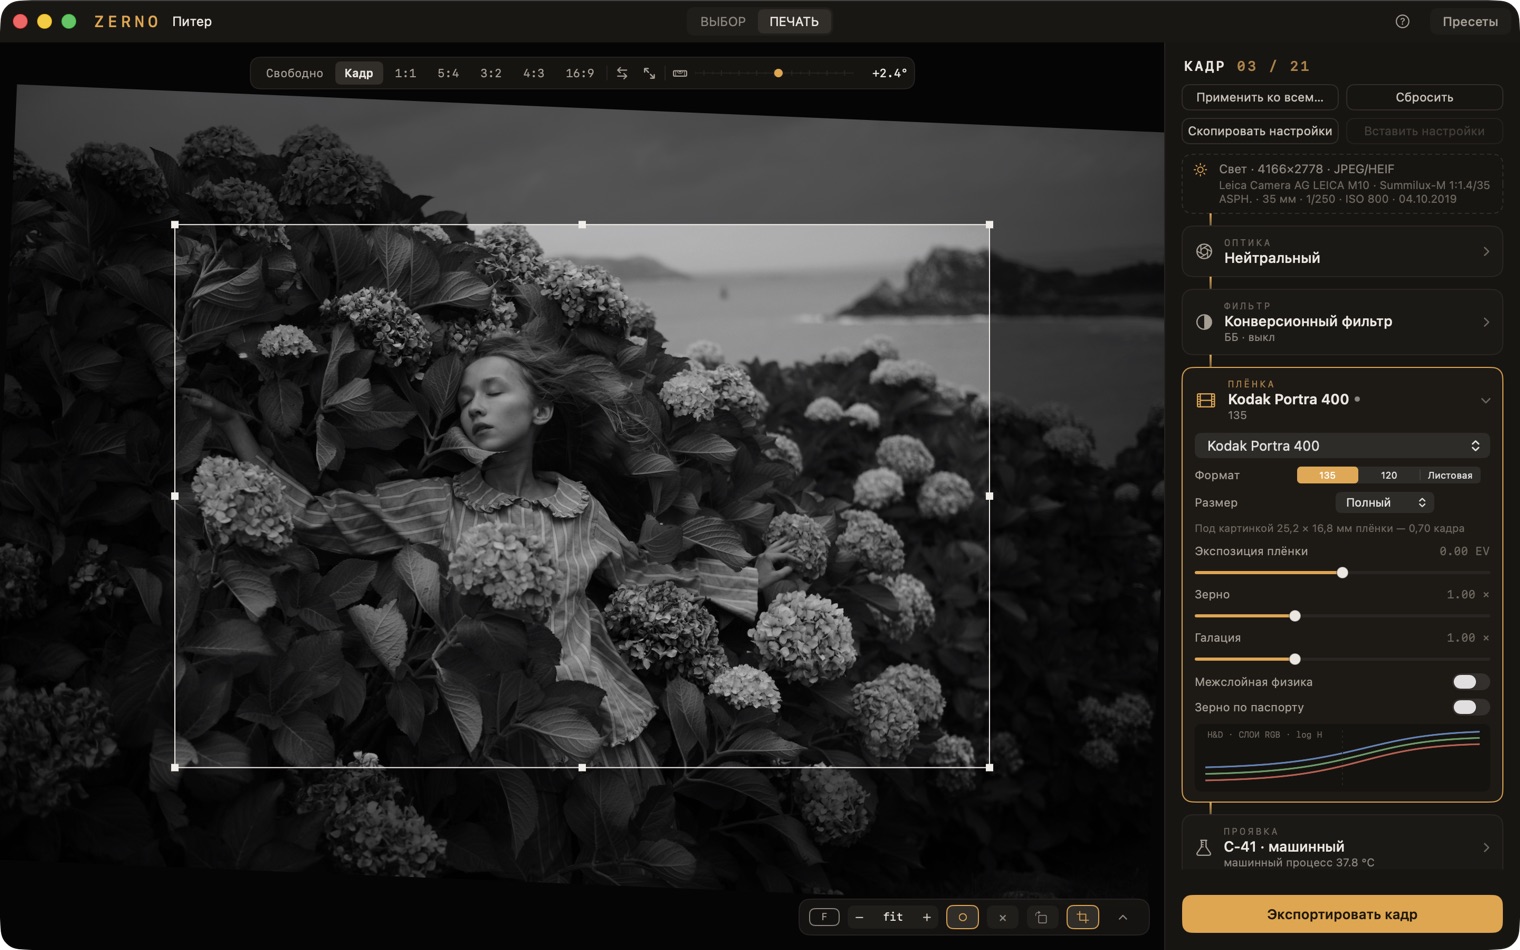The image size is (1520, 950).
Task: Toggle the Межслойная физика switch
Action: pos(1470,682)
